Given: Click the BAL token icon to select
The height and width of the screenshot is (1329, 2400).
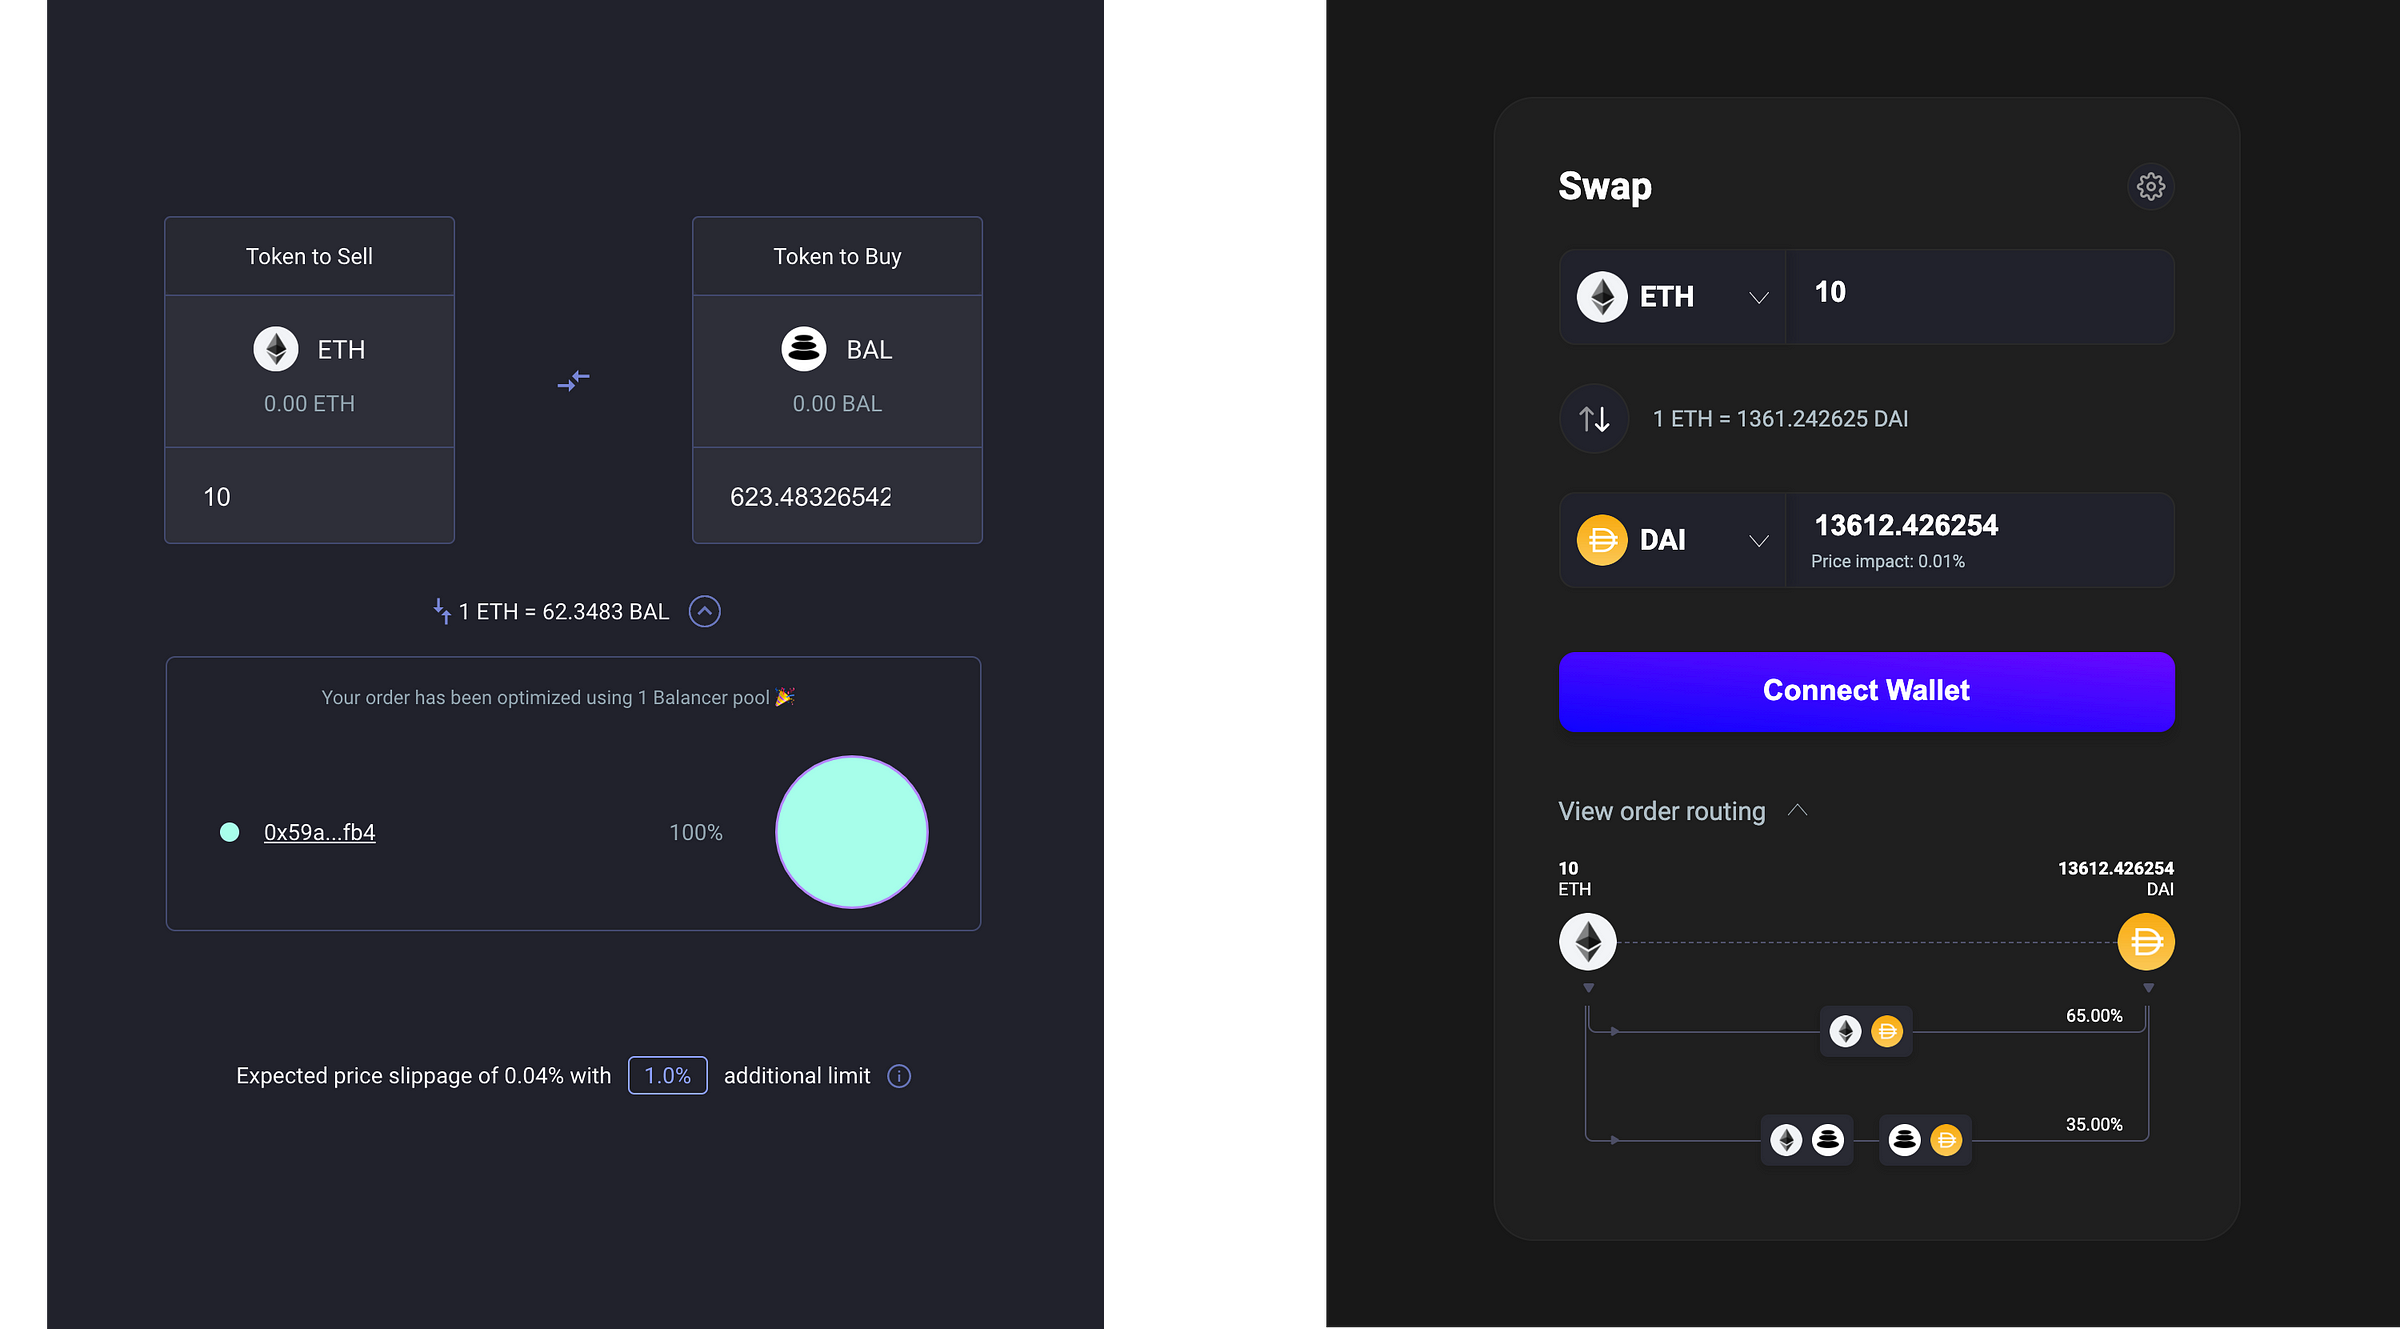Looking at the screenshot, I should (803, 349).
